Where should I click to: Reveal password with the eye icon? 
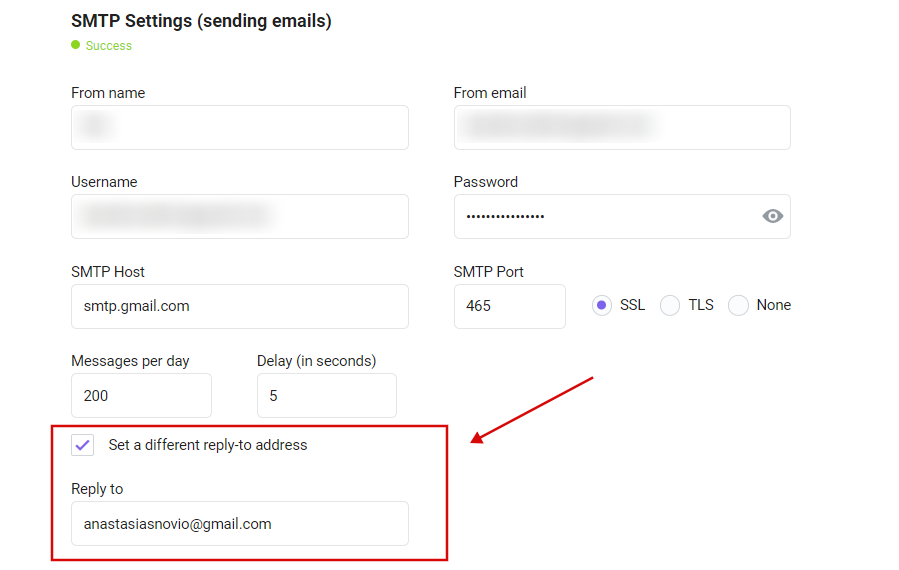772,216
